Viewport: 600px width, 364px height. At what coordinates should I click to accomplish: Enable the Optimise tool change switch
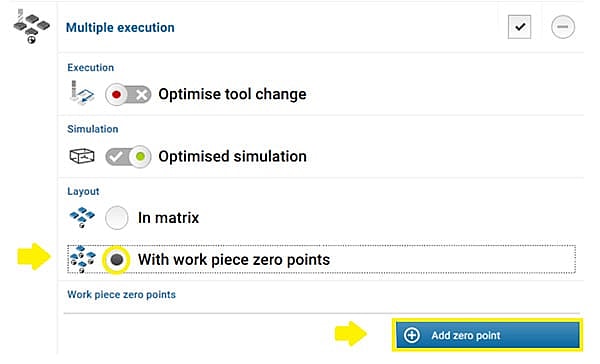(128, 94)
